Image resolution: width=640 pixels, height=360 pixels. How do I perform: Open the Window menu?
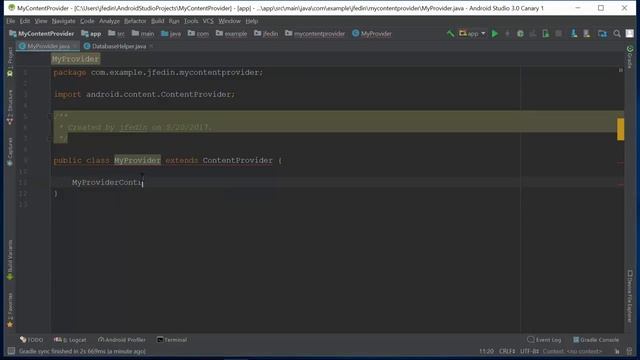coord(229,21)
